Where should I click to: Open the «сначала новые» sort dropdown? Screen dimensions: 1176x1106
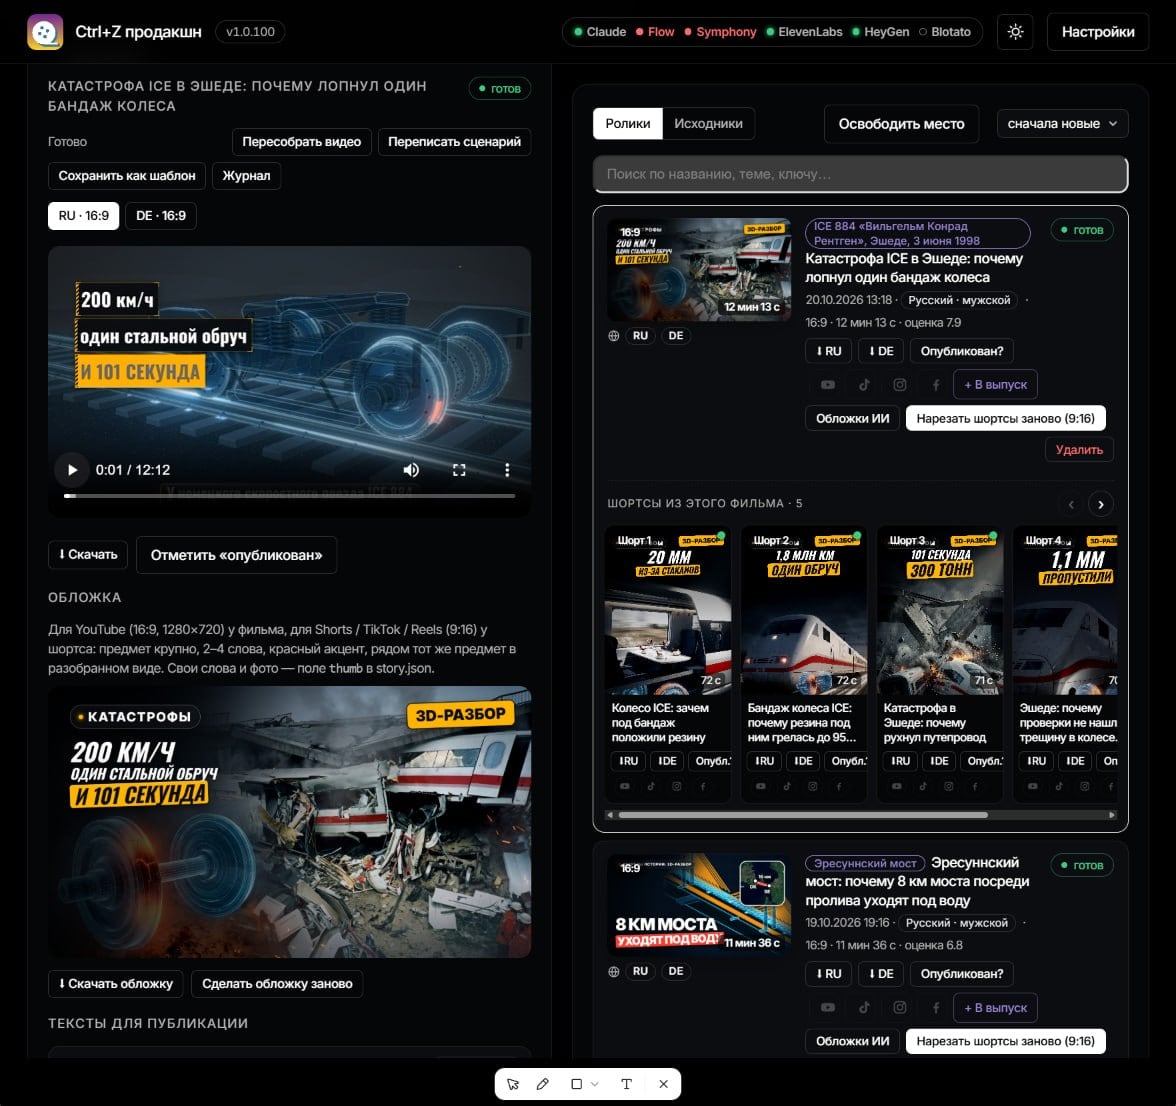tap(1062, 124)
